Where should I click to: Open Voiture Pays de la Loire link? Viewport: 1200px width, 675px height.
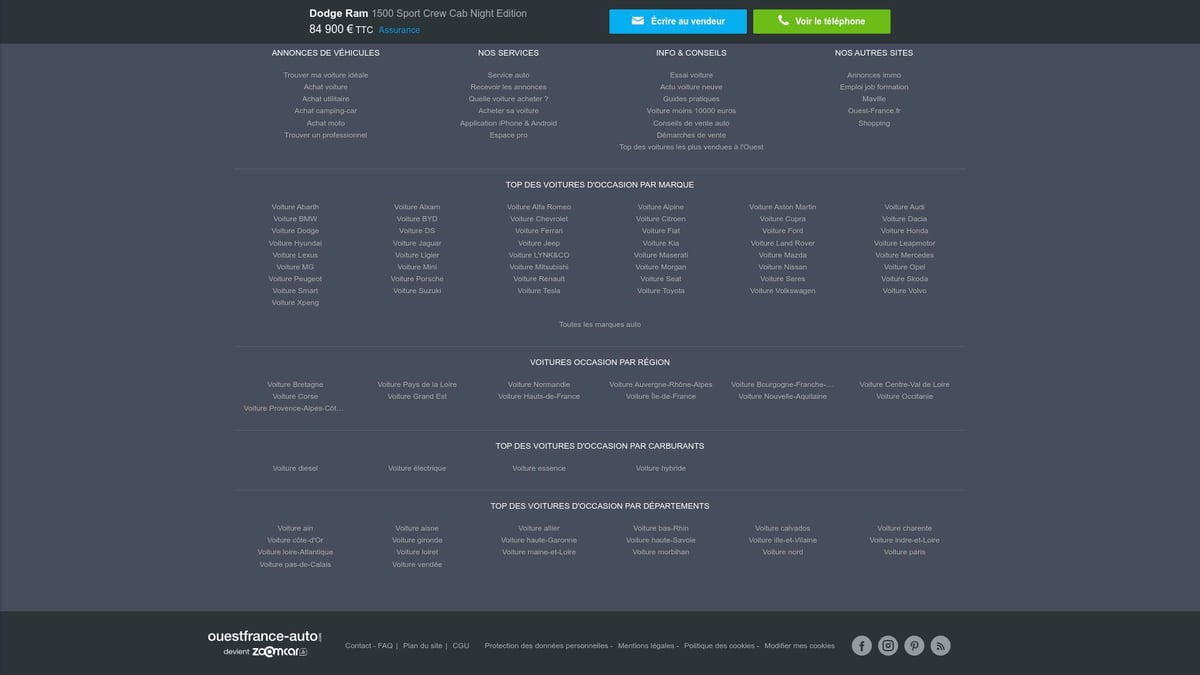tap(417, 385)
